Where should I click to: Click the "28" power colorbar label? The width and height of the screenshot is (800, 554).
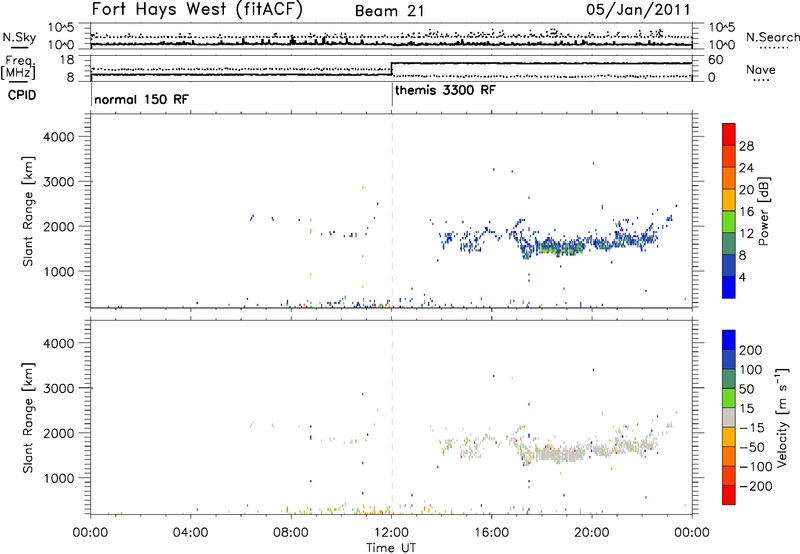click(x=746, y=146)
